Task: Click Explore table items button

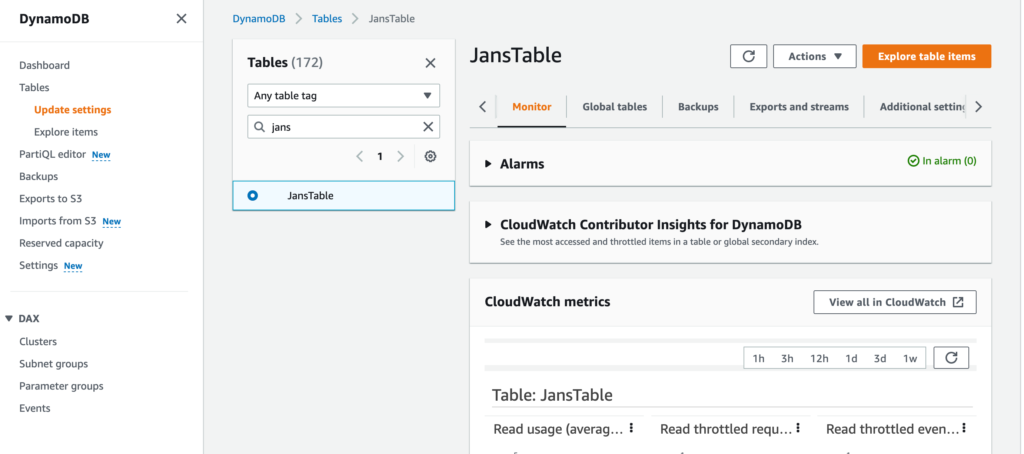Action: [927, 56]
